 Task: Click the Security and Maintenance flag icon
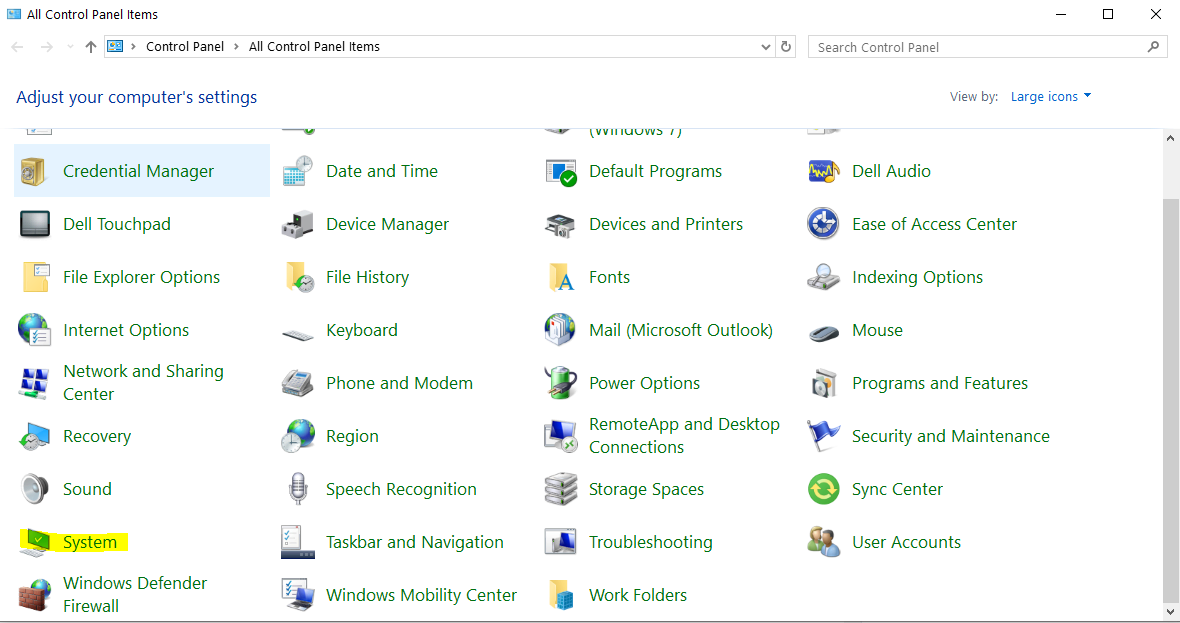click(x=822, y=435)
